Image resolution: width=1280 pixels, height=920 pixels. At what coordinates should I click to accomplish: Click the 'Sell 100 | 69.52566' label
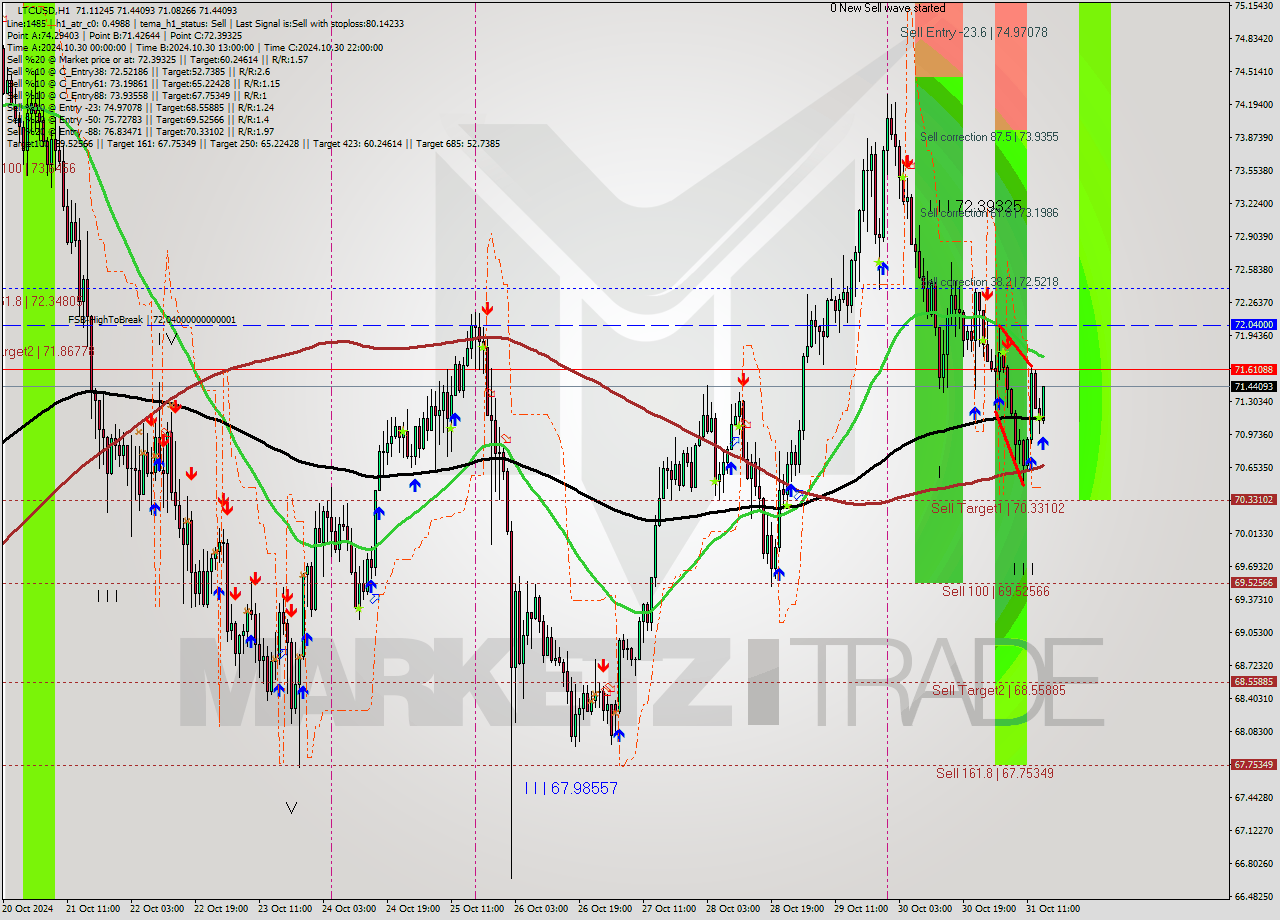tap(996, 591)
